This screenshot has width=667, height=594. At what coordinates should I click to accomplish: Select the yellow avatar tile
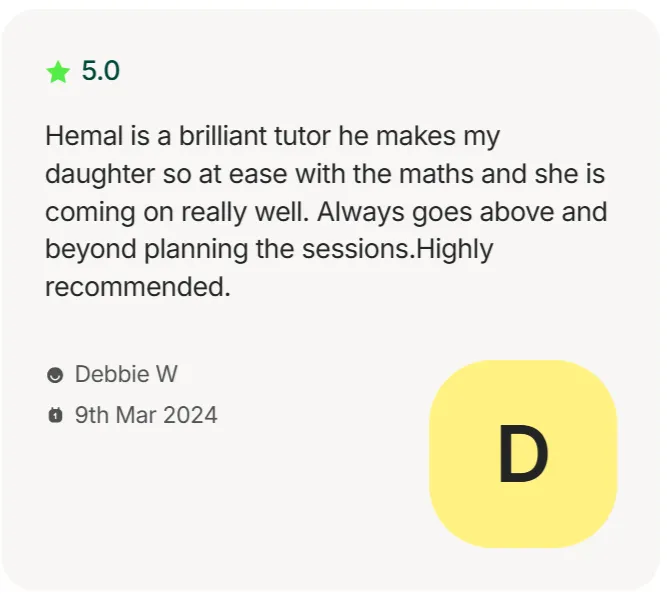click(523, 454)
